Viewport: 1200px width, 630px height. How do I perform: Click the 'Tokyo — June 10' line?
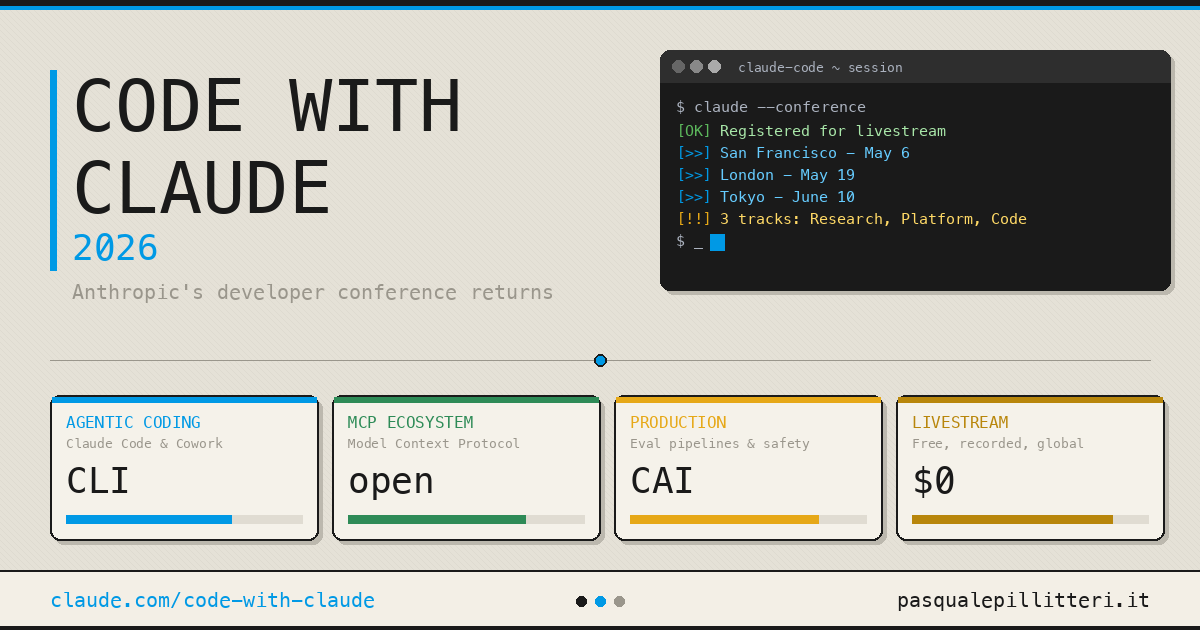[x=787, y=197]
